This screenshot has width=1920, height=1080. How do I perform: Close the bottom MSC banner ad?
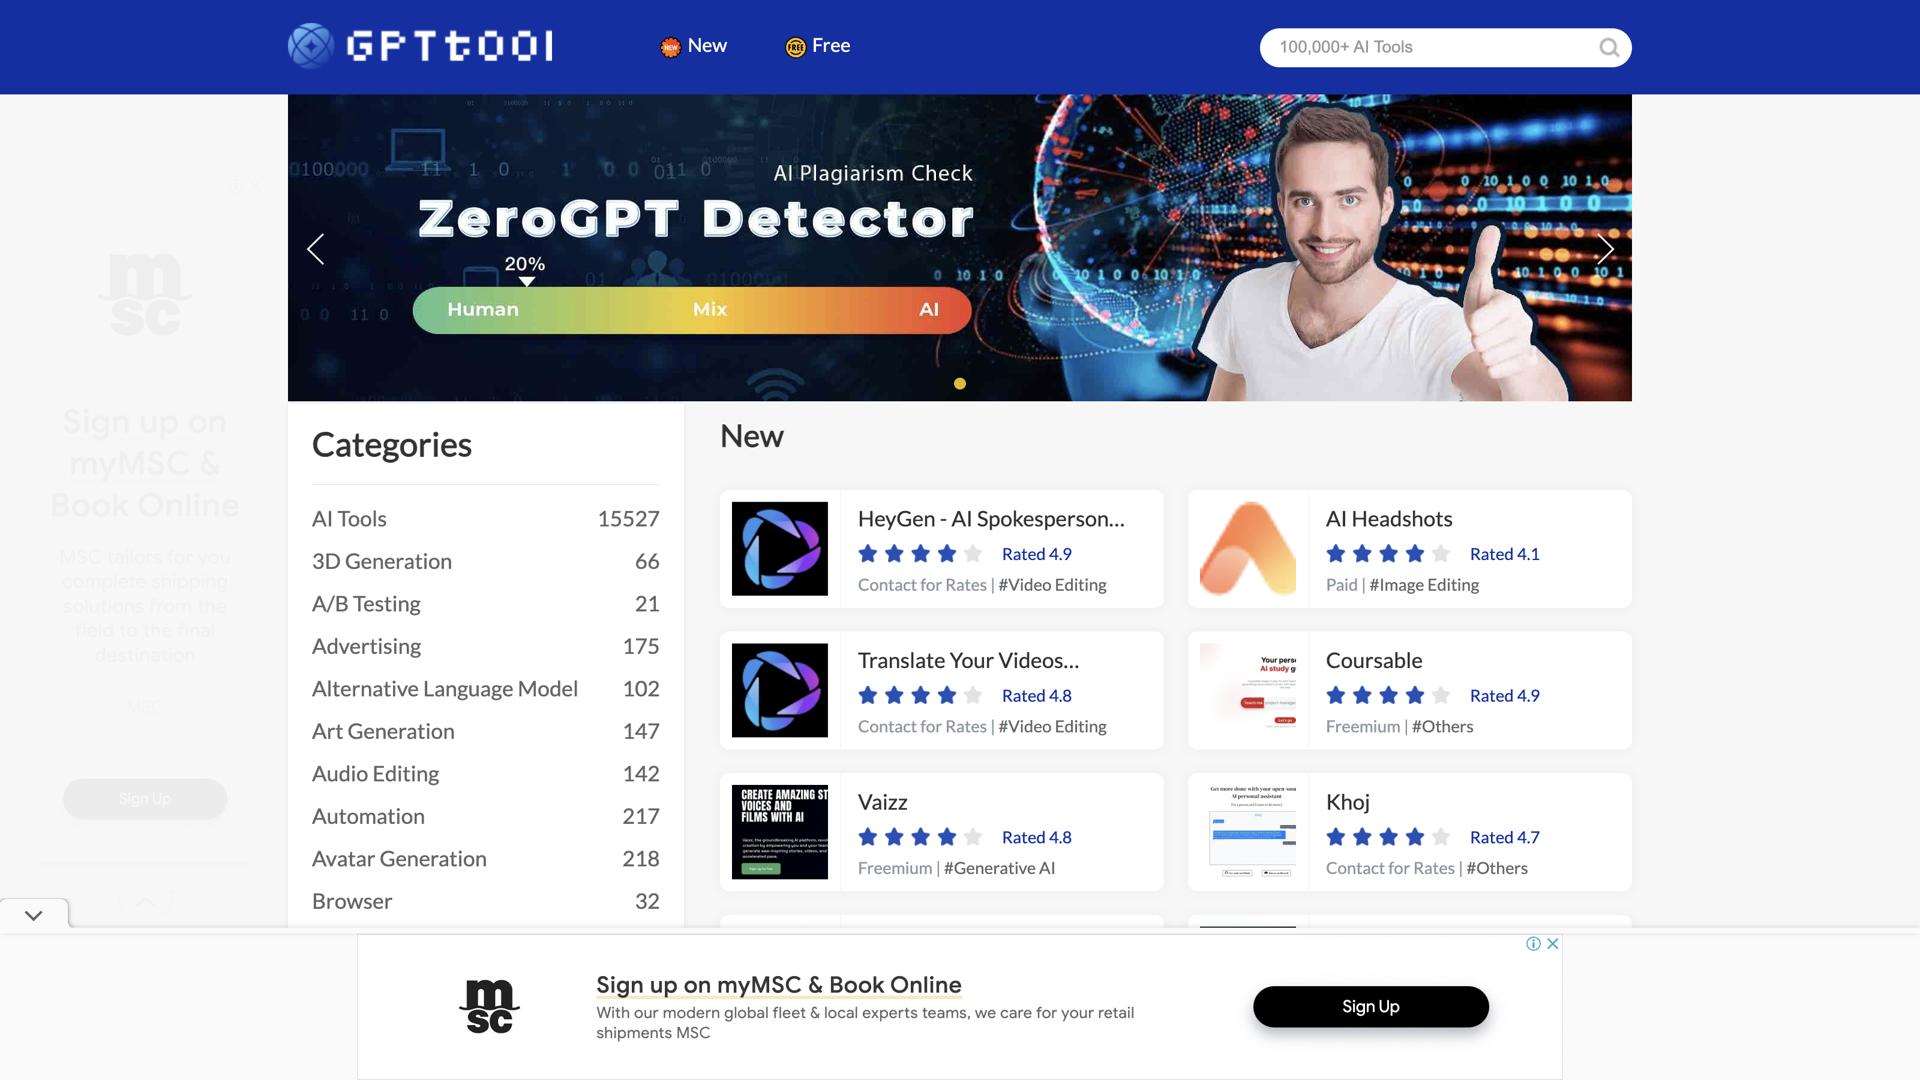(1553, 944)
